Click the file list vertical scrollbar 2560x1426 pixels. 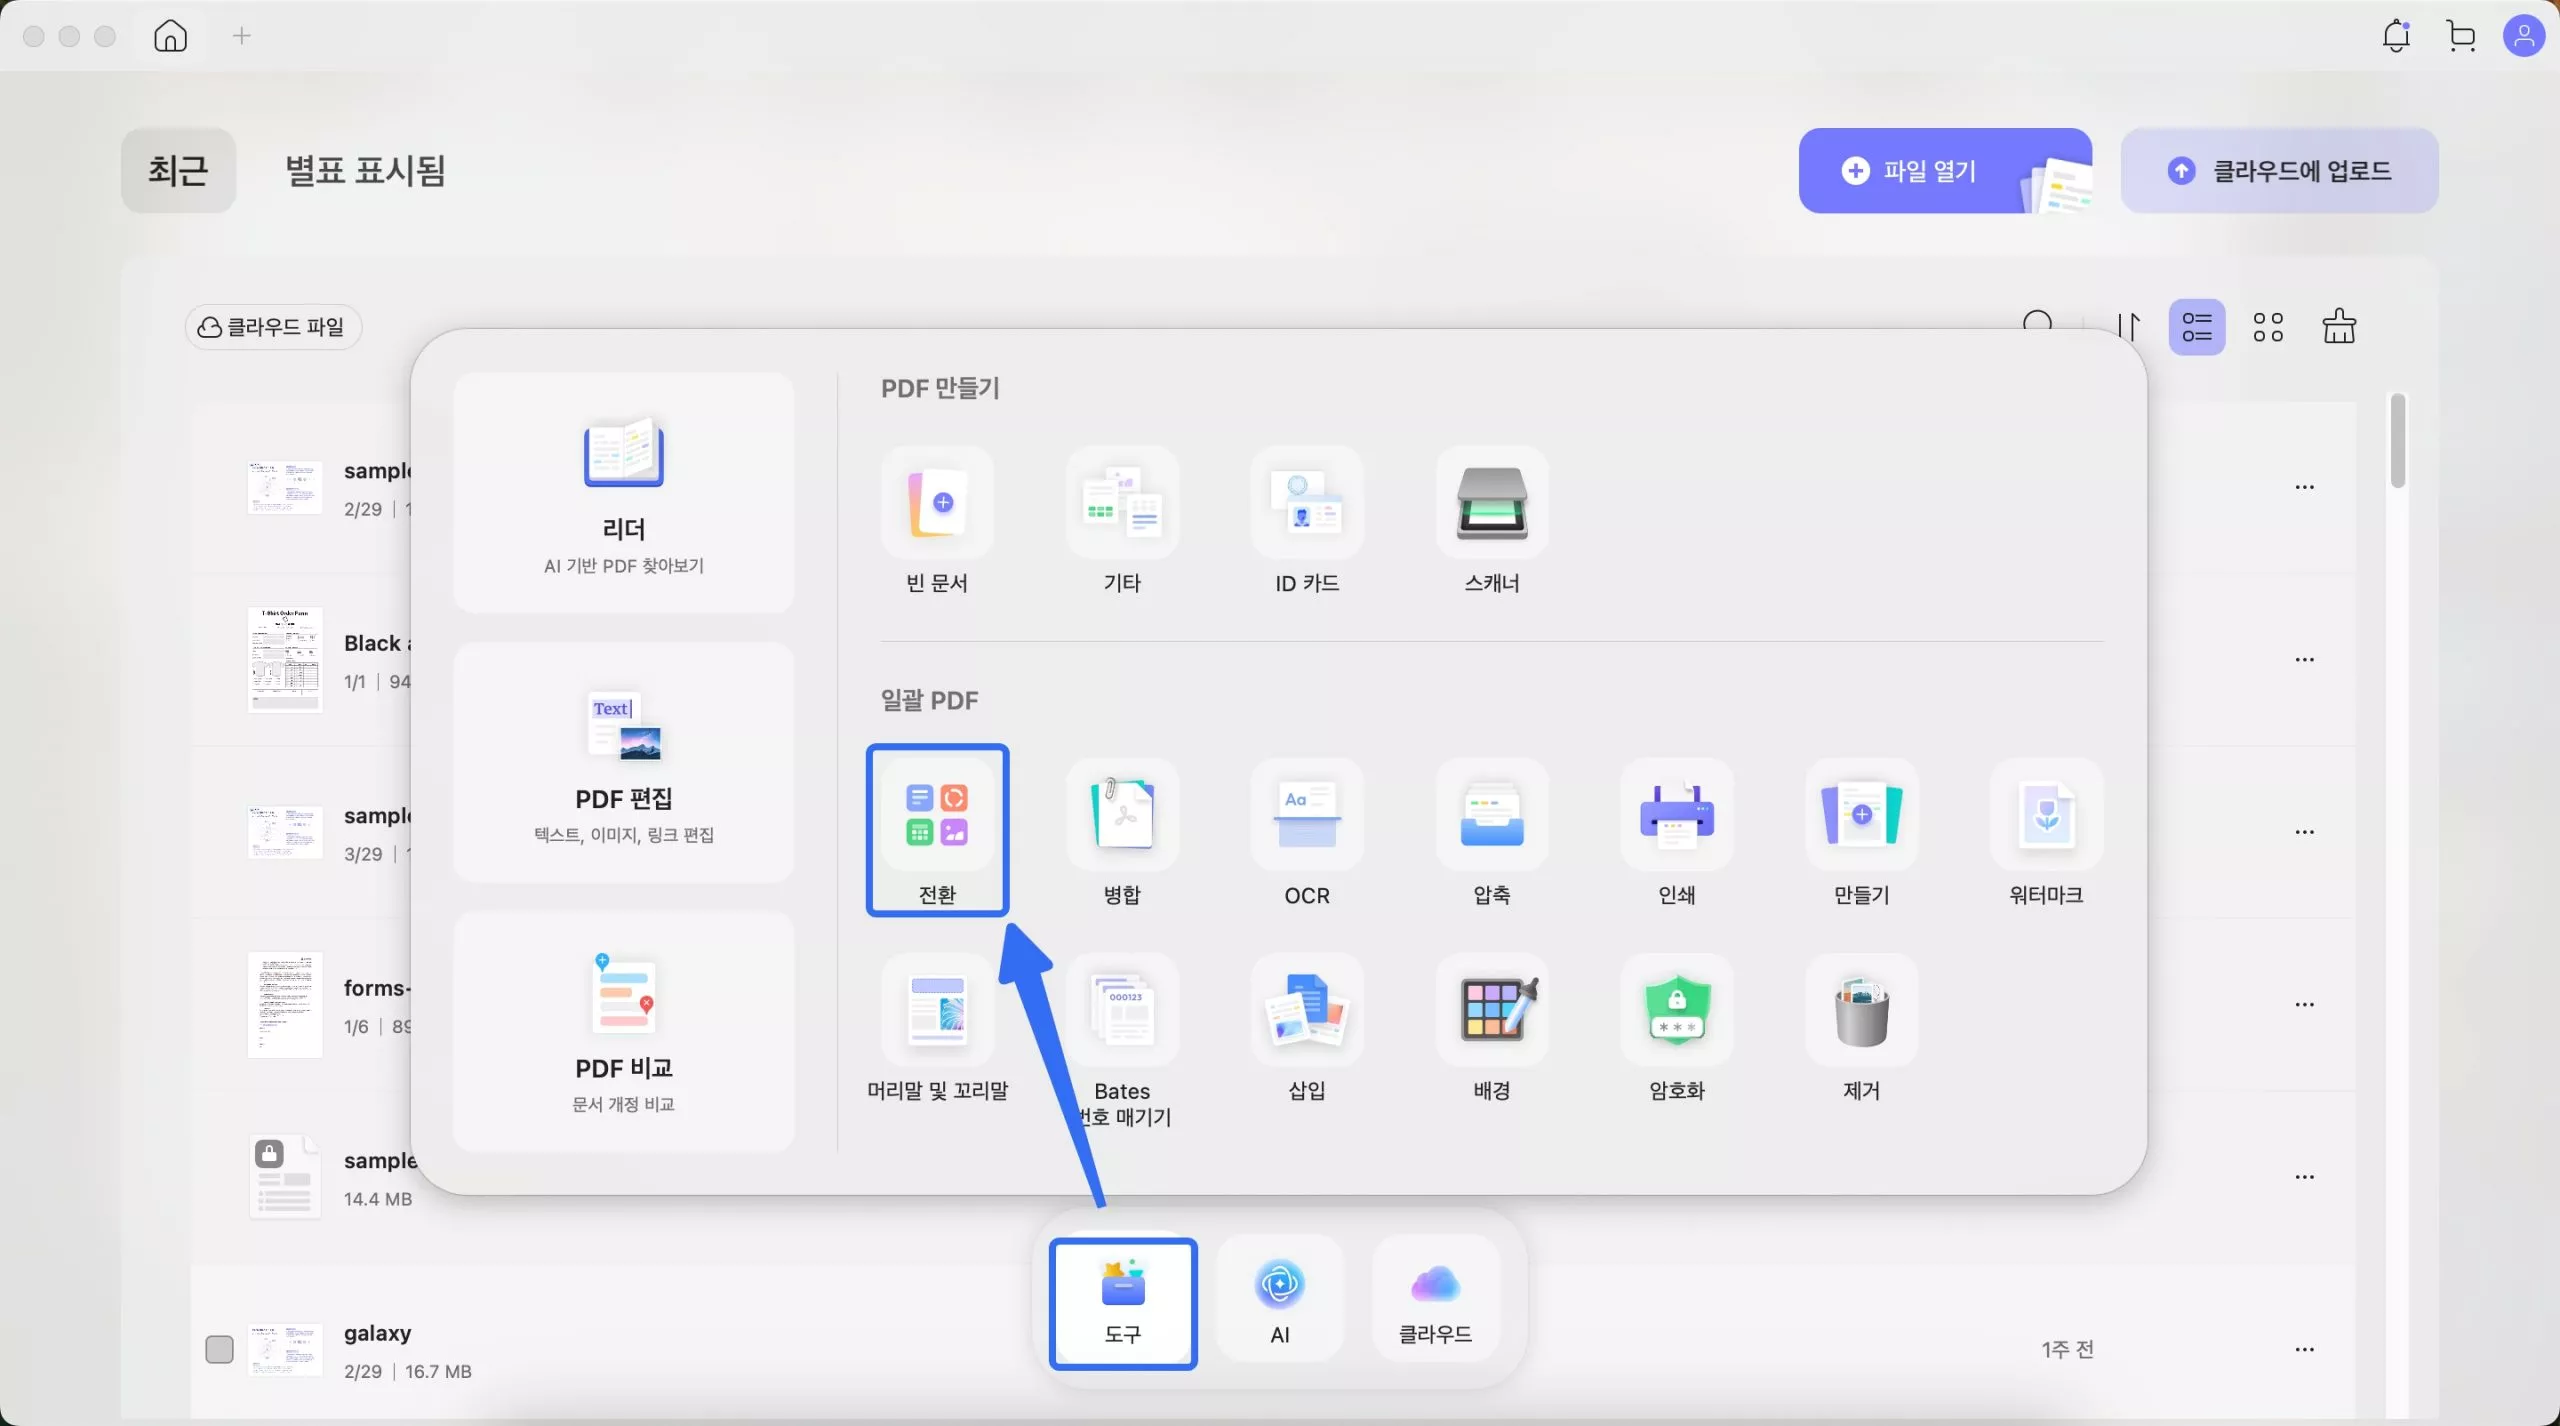click(2397, 441)
